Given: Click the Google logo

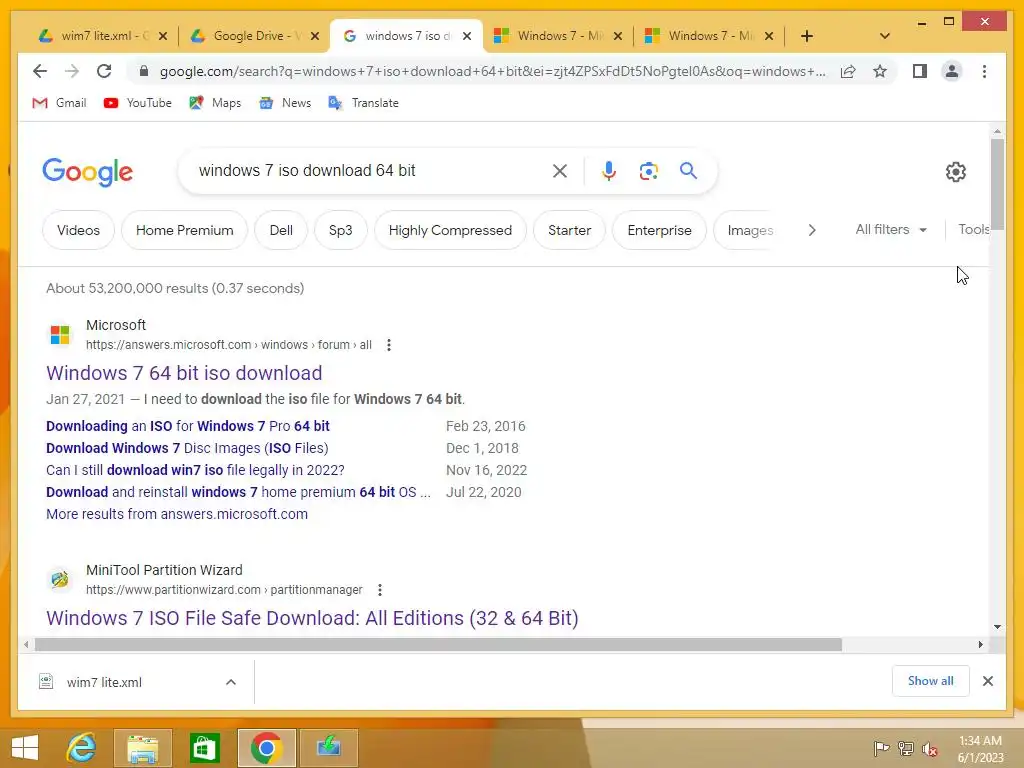Looking at the screenshot, I should tap(88, 172).
